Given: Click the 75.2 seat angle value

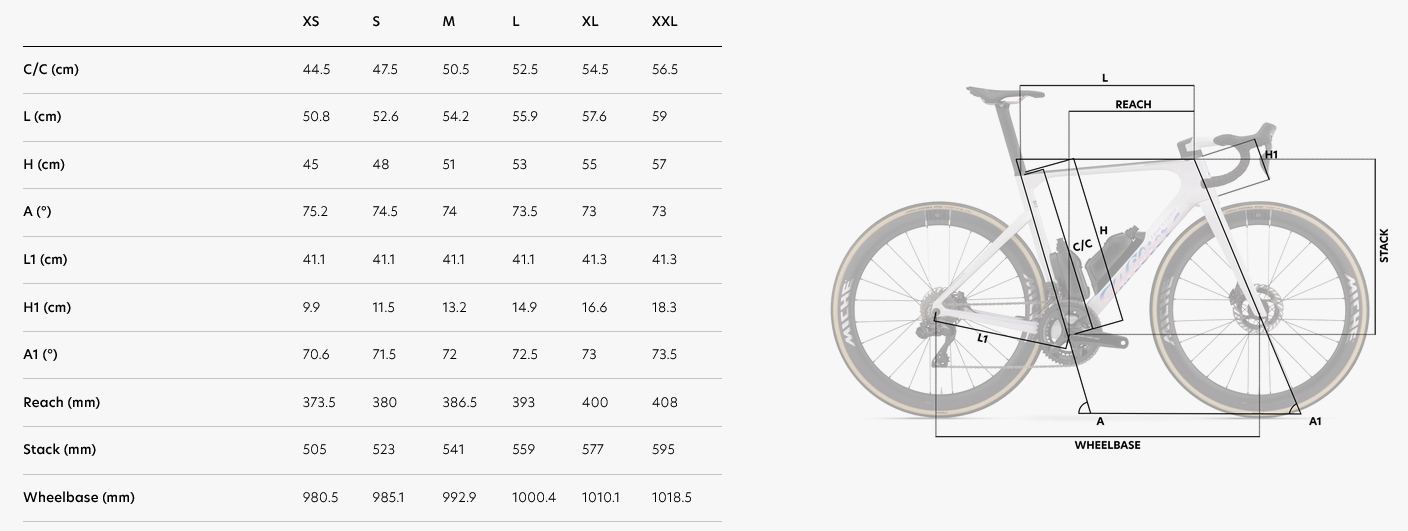Looking at the screenshot, I should [x=315, y=211].
